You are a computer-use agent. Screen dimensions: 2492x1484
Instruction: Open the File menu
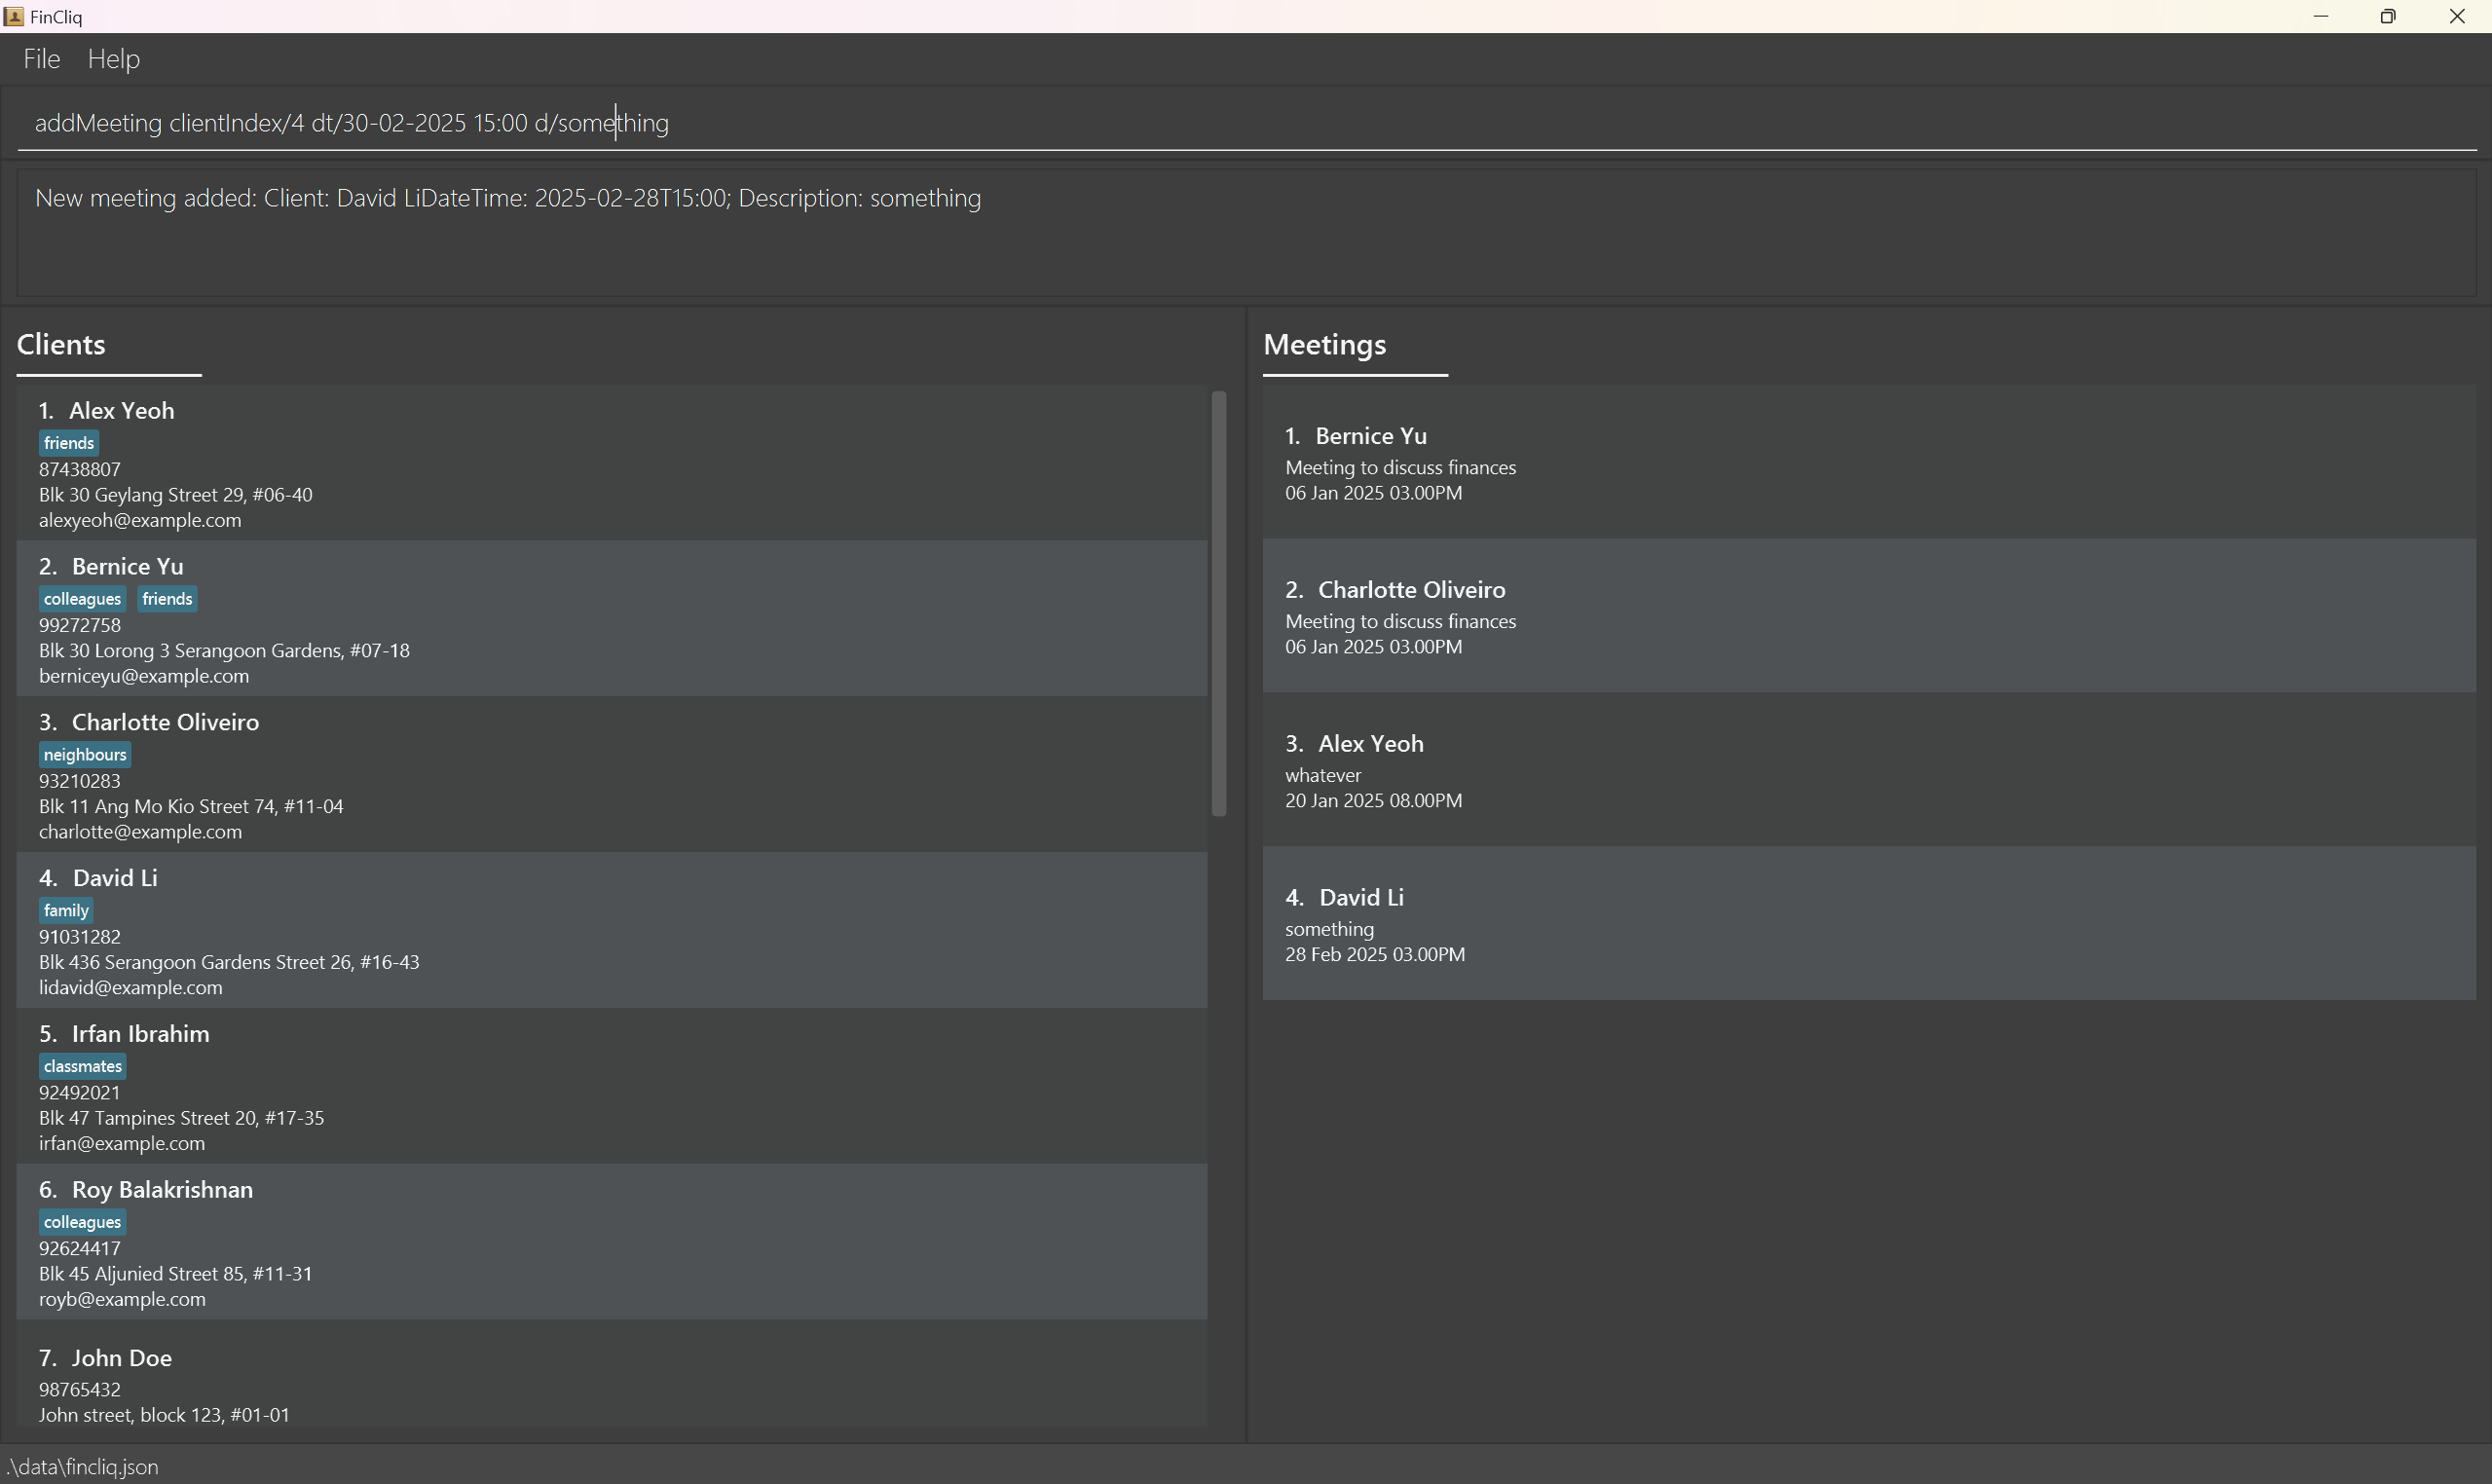(x=42, y=59)
